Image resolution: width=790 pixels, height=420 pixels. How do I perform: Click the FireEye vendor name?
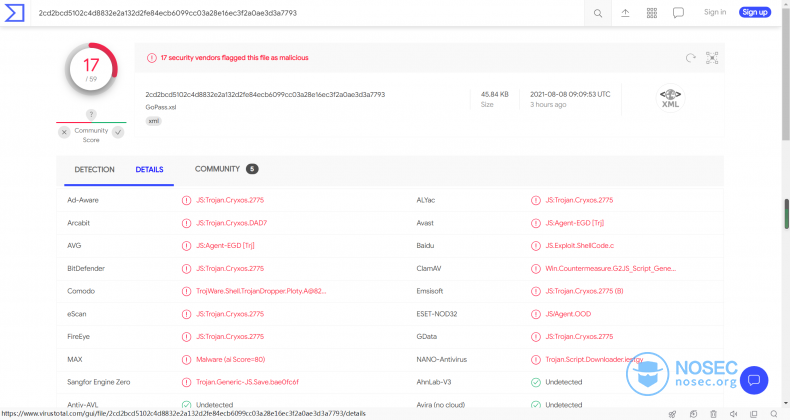click(x=78, y=337)
